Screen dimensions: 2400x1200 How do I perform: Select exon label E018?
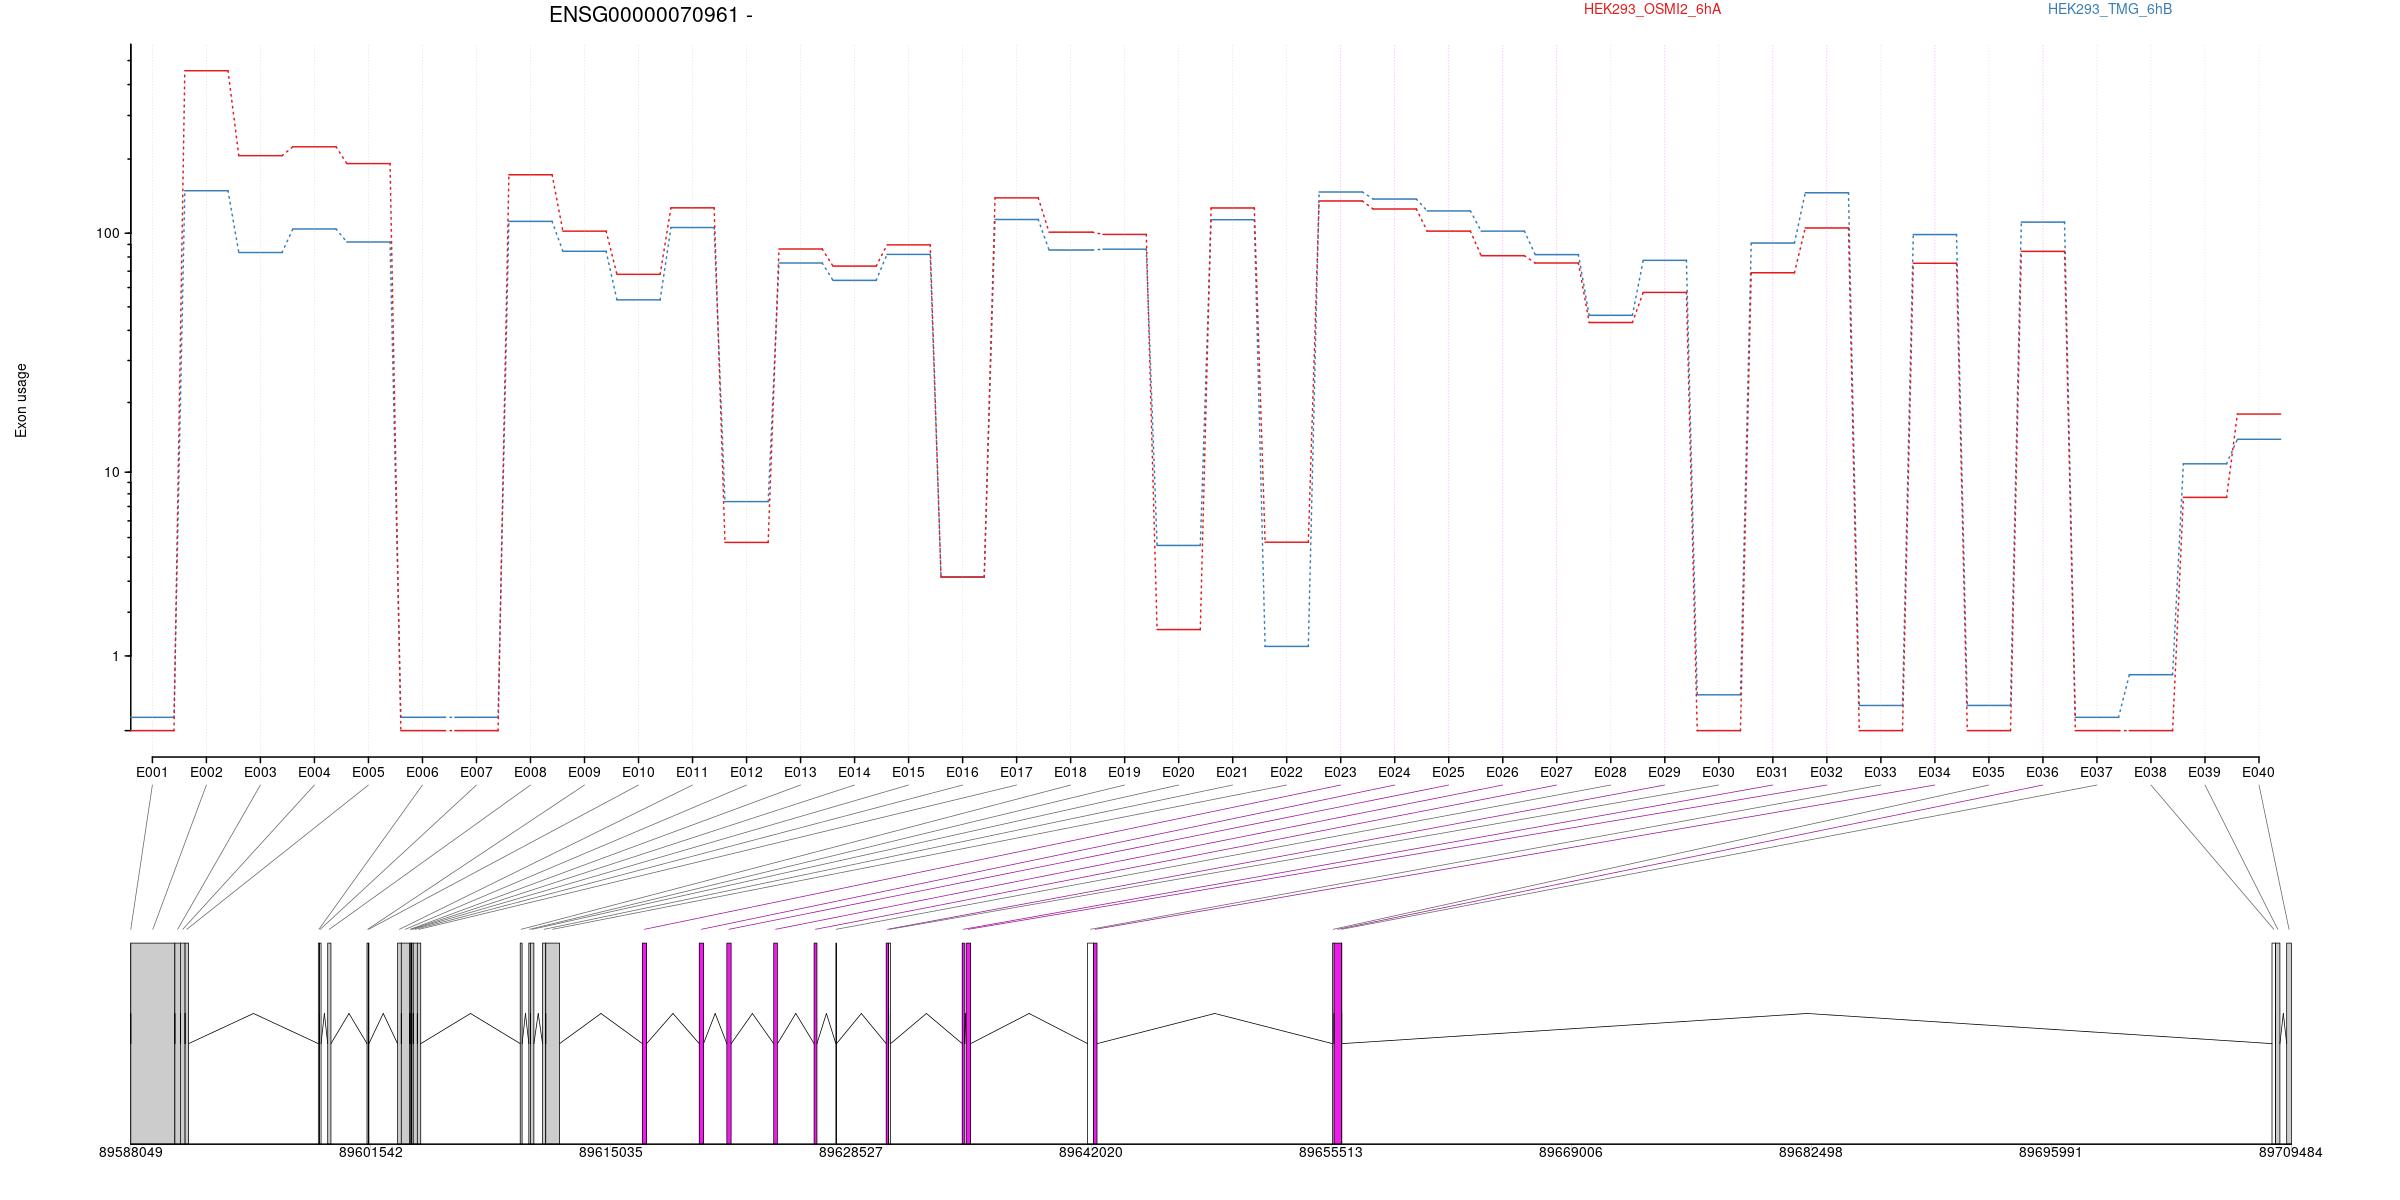[x=1070, y=772]
